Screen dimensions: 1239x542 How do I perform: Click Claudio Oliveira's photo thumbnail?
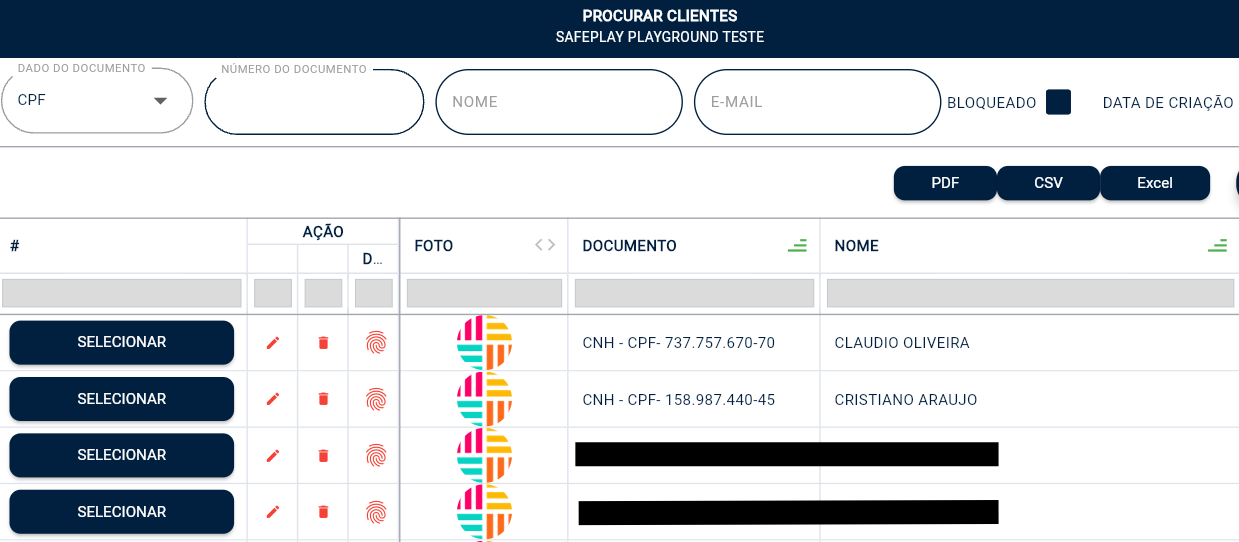tap(484, 342)
